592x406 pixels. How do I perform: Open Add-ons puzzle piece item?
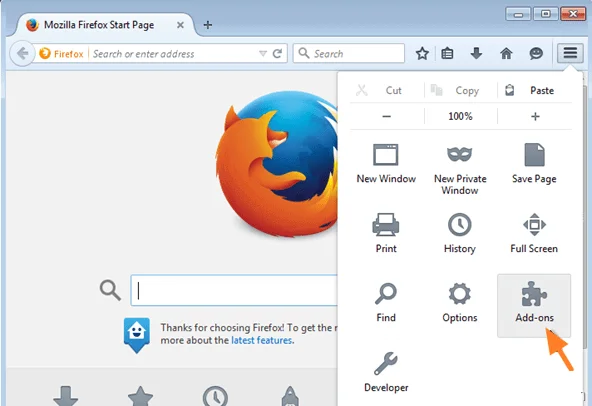click(534, 305)
